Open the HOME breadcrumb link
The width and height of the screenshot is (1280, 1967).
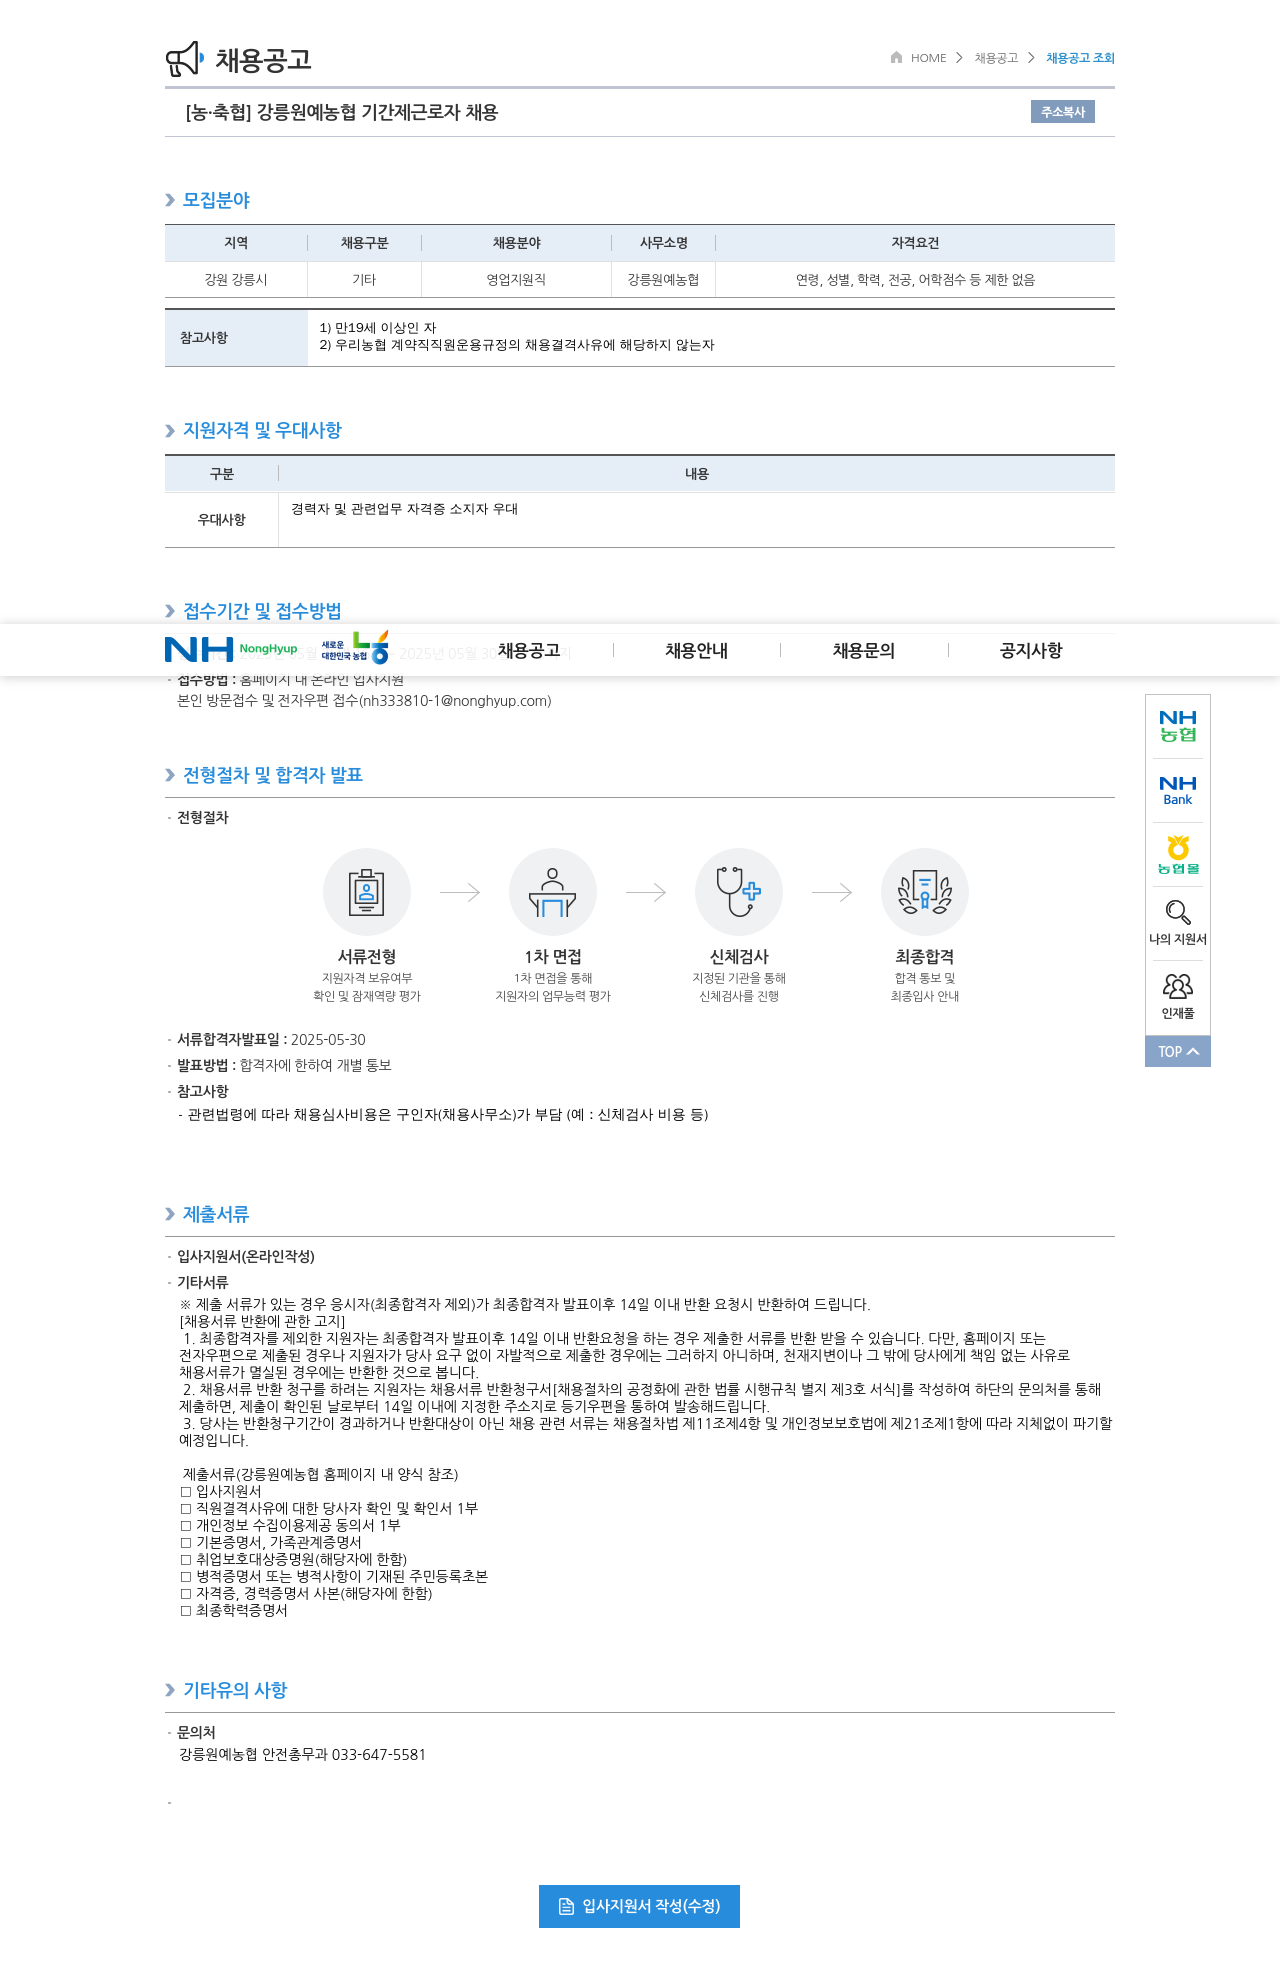click(x=928, y=58)
